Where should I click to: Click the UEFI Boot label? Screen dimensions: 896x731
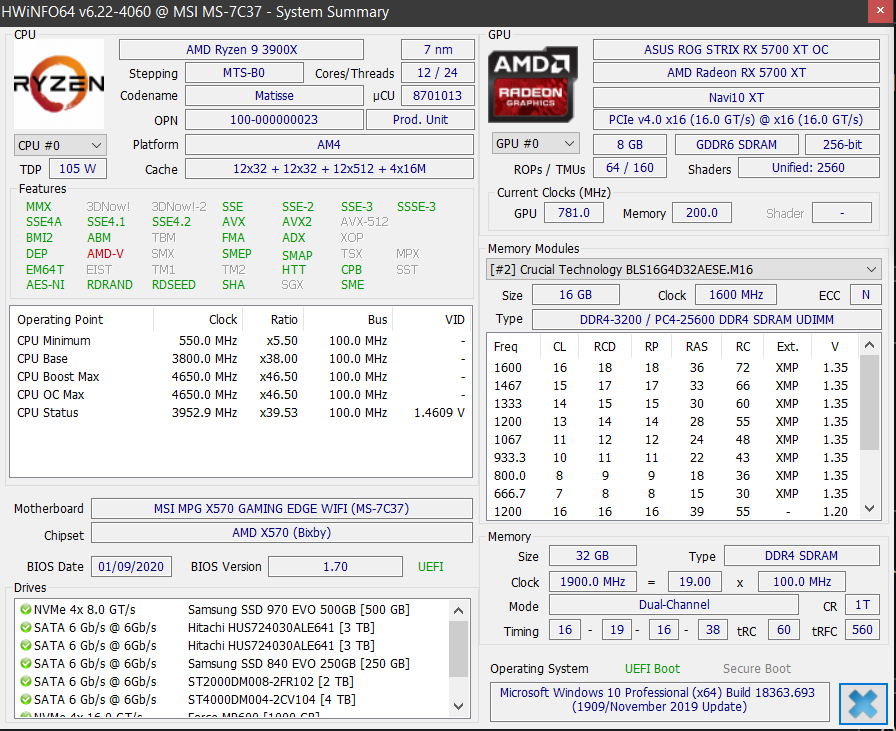tap(652, 669)
